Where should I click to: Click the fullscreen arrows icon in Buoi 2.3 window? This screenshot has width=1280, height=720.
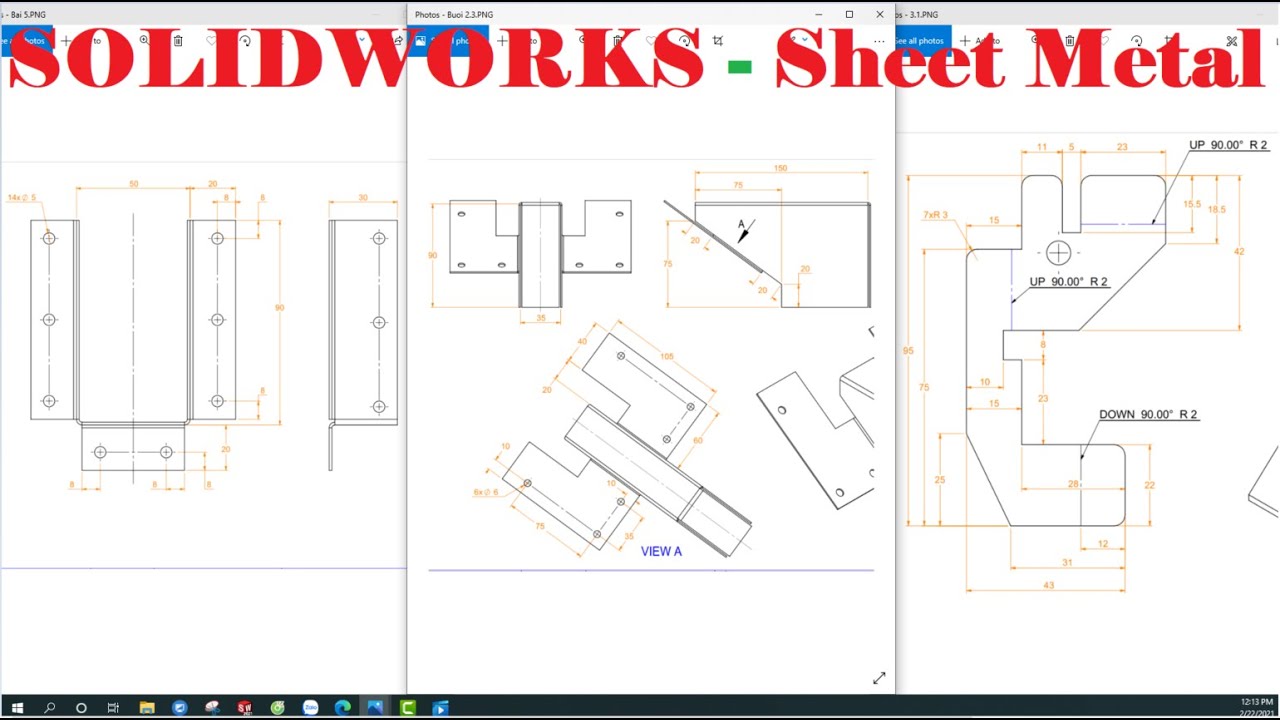point(879,678)
